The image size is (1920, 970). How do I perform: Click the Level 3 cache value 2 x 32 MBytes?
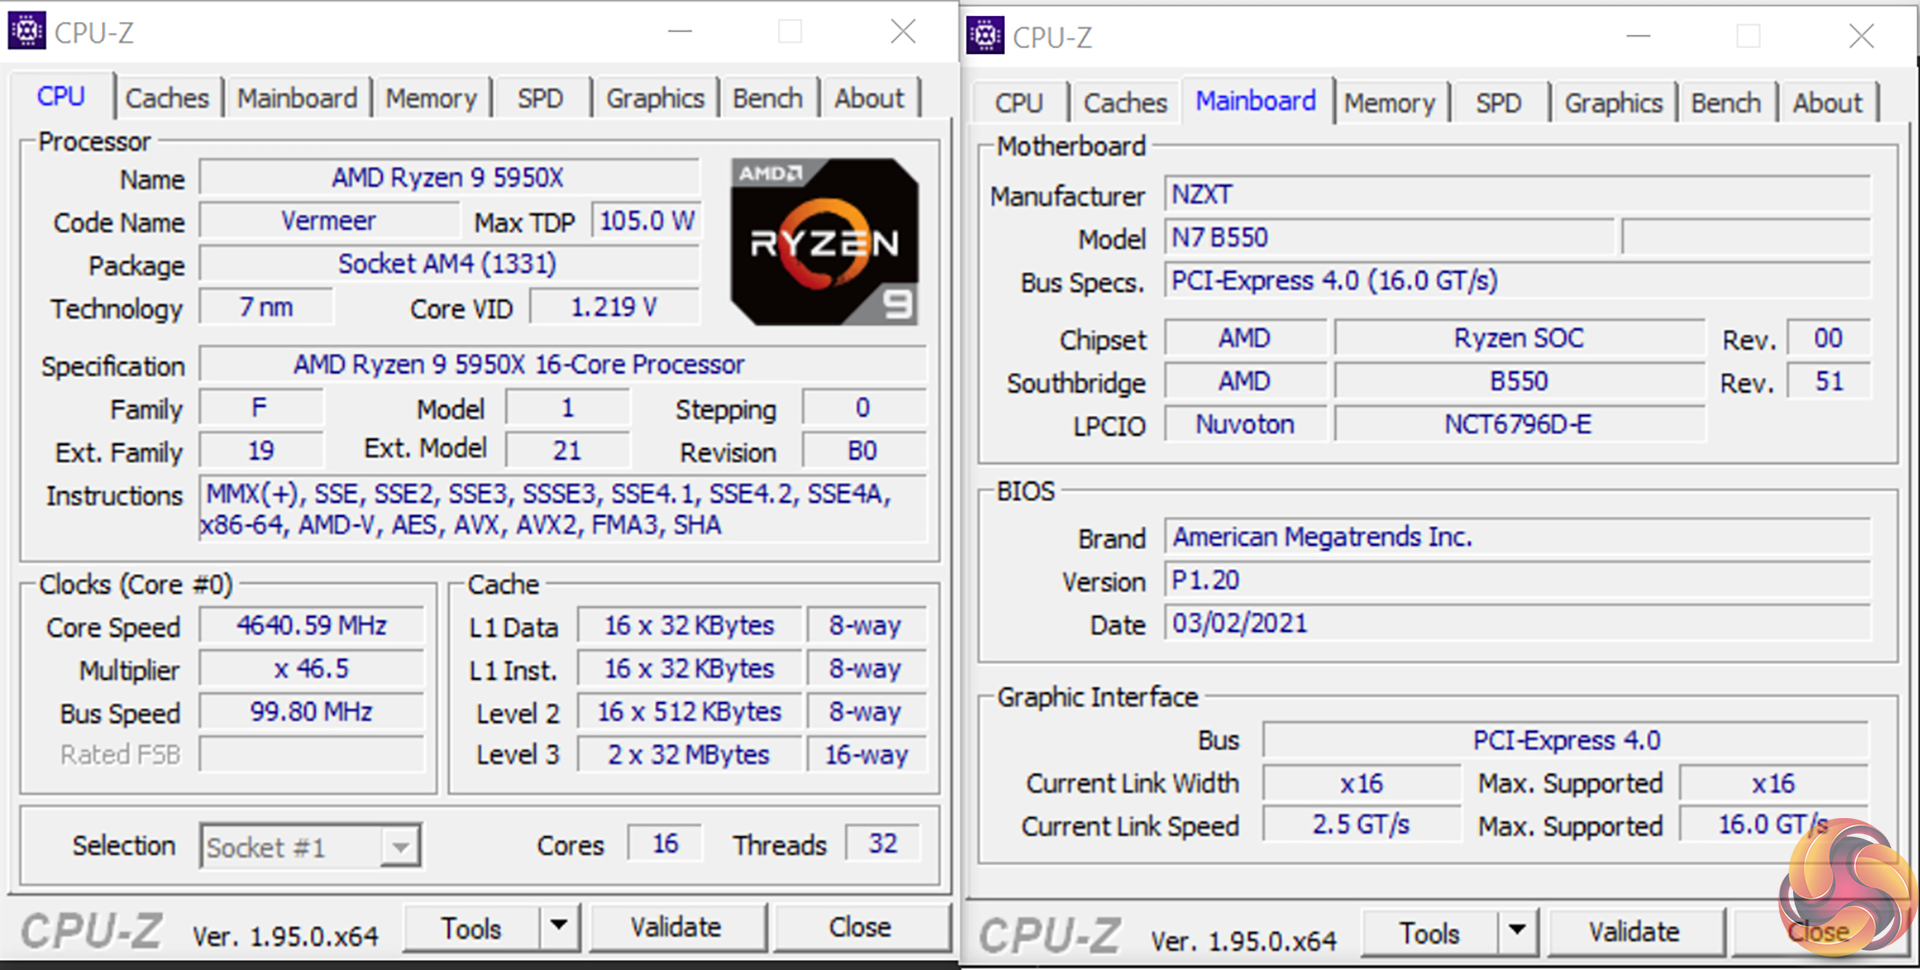coord(690,754)
